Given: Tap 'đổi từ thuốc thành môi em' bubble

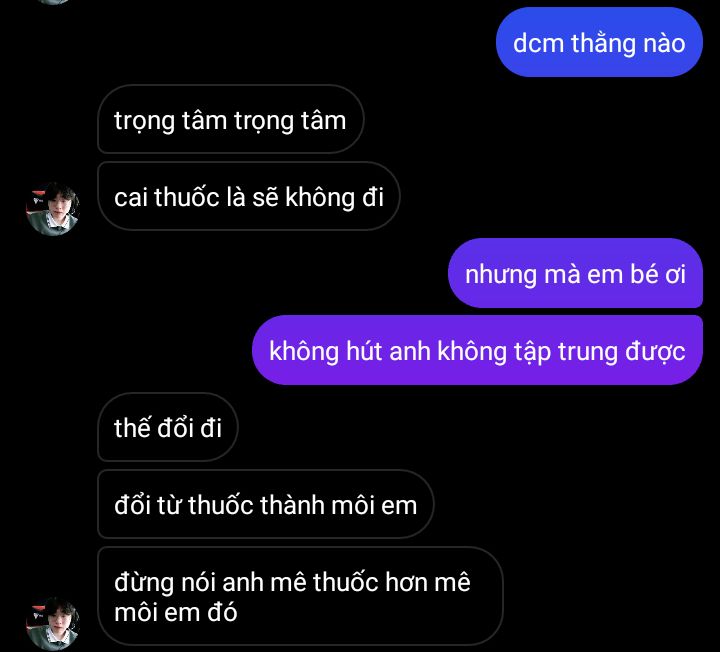Looking at the screenshot, I should (266, 504).
